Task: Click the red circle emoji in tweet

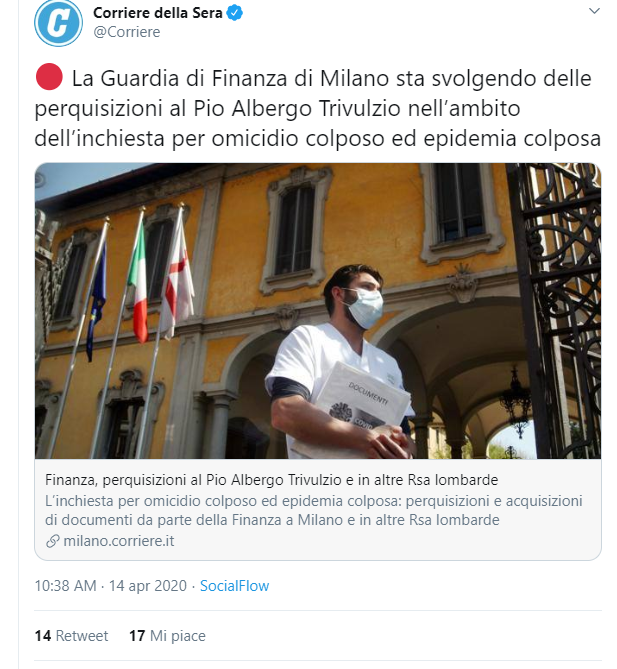Action: click(x=49, y=77)
